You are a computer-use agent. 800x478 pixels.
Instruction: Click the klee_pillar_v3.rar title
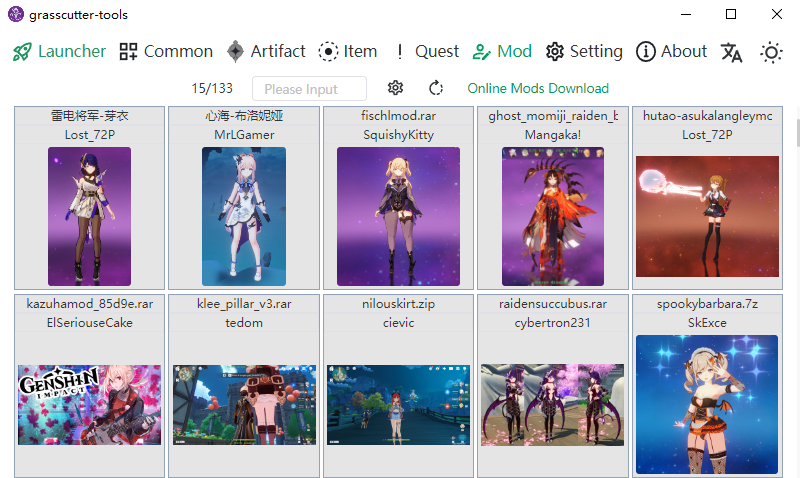[x=244, y=304]
